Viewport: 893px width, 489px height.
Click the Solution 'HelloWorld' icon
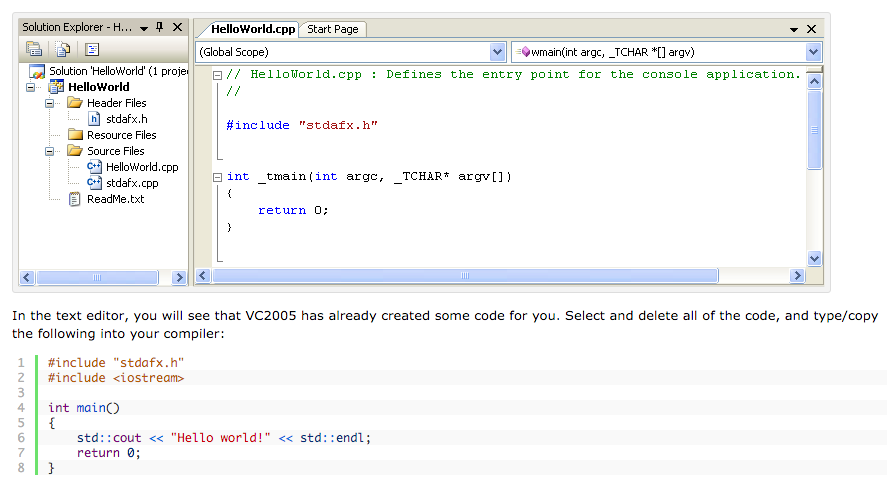[37, 71]
